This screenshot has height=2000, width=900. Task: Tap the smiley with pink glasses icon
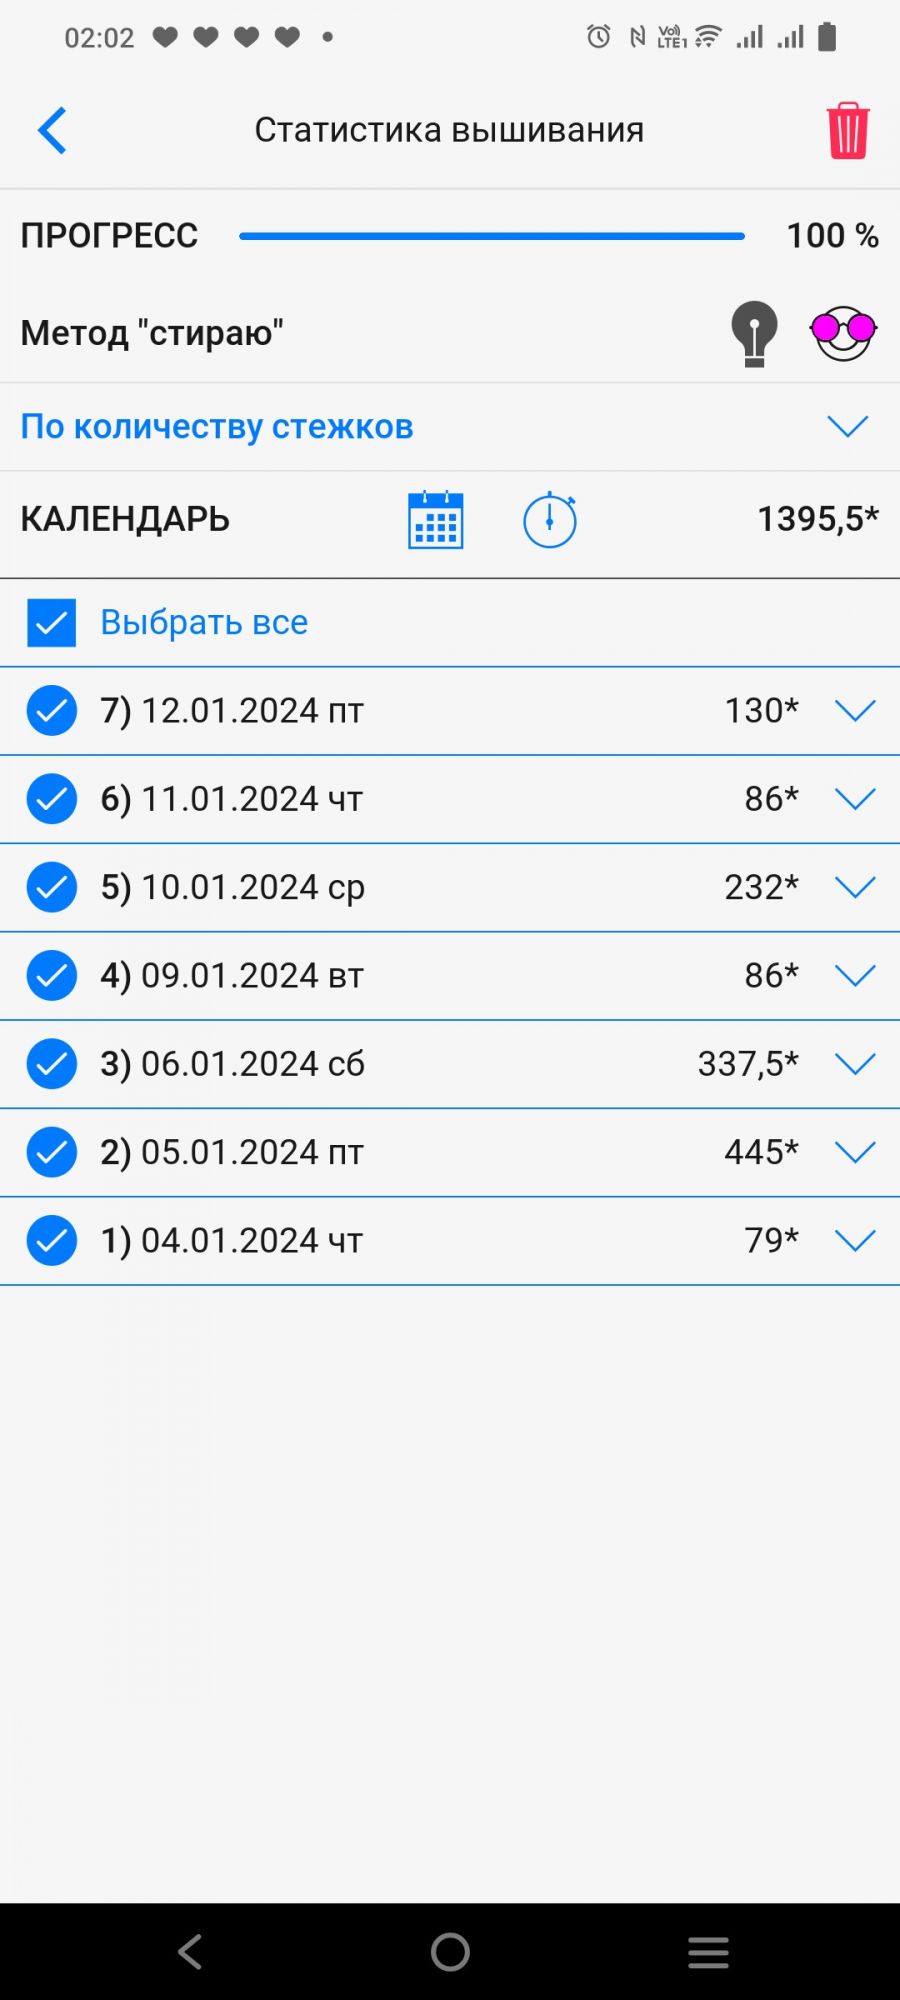(x=843, y=333)
